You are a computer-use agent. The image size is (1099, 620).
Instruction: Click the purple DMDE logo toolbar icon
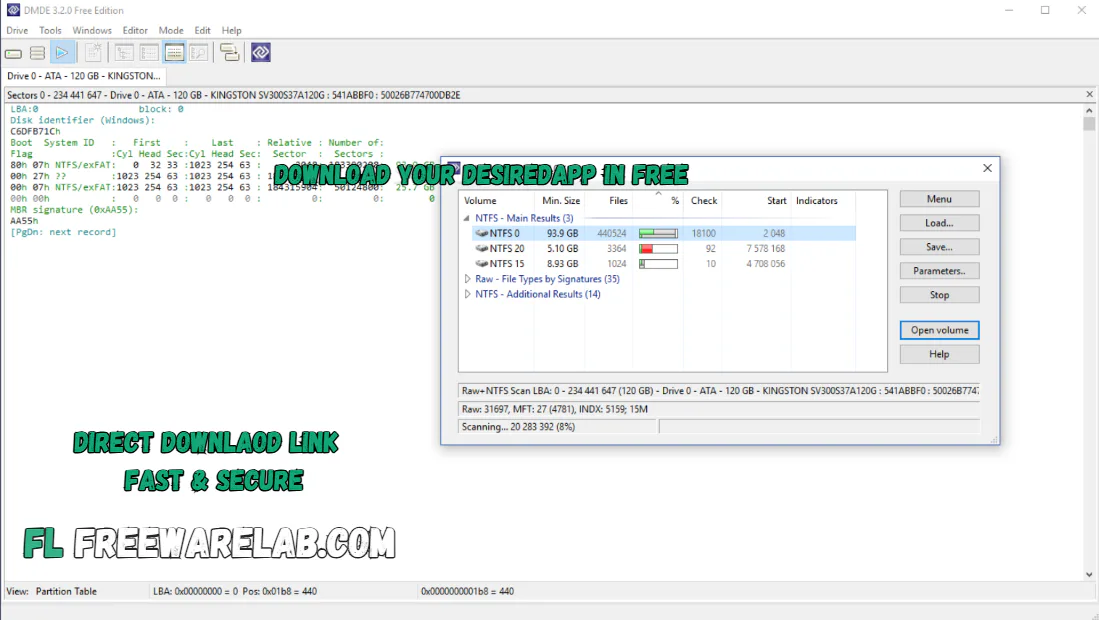(x=260, y=52)
